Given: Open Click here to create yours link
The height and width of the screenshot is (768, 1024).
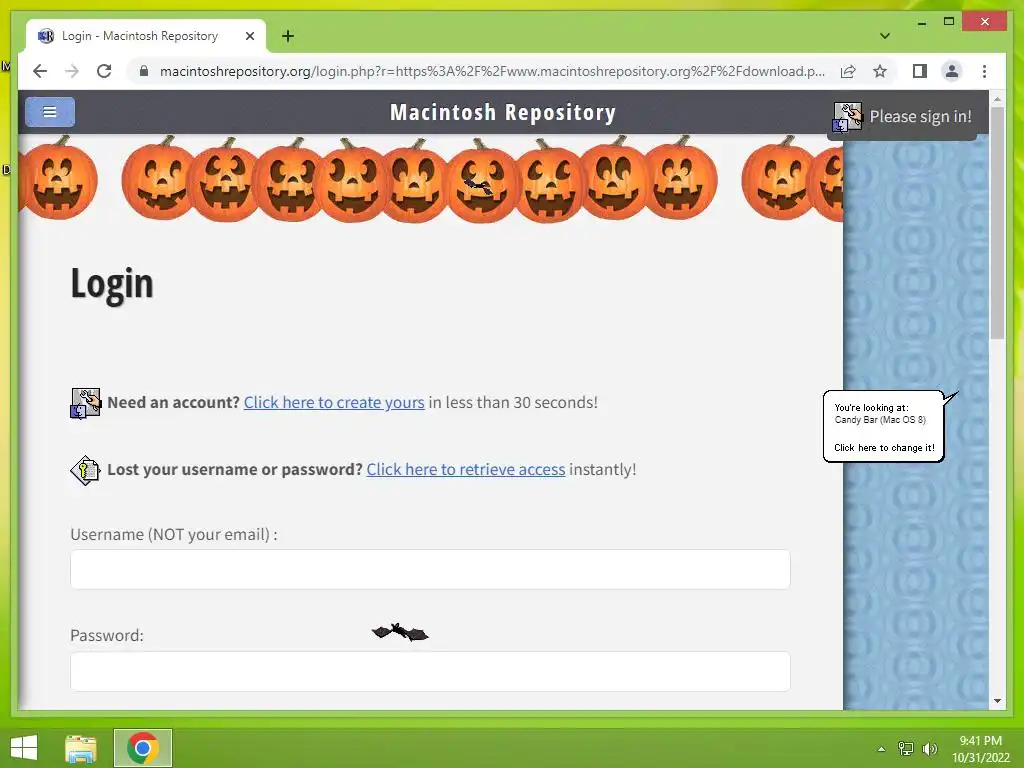Looking at the screenshot, I should (334, 402).
